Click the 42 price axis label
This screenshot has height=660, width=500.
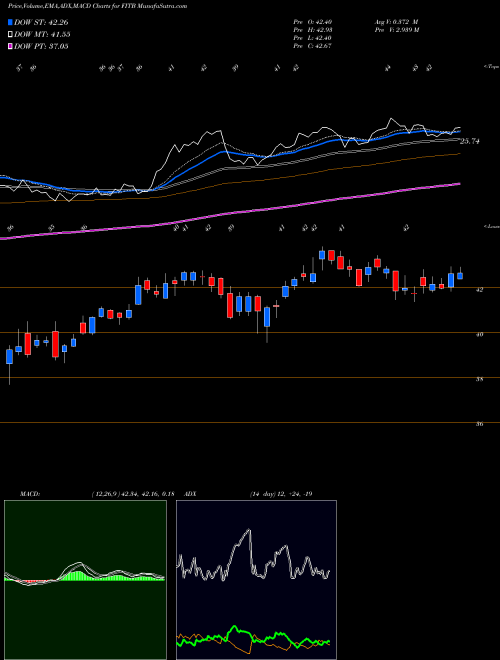[x=480, y=290]
